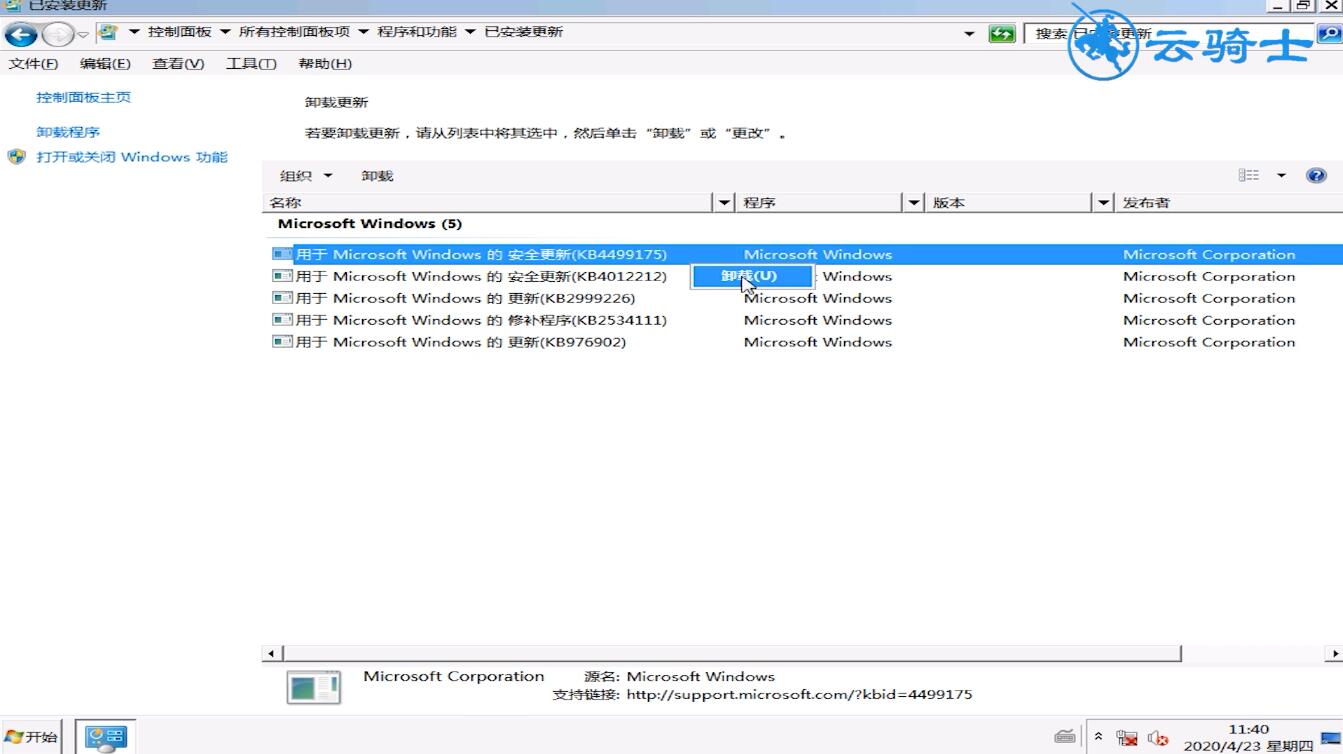1343x754 pixels.
Task: Click the taskbar clock showing 11:40
Action: (x=1248, y=738)
